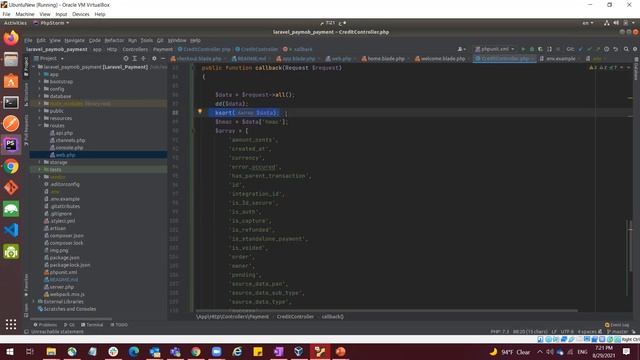
Task: Click the green Run button in the toolbar
Action: point(522,49)
